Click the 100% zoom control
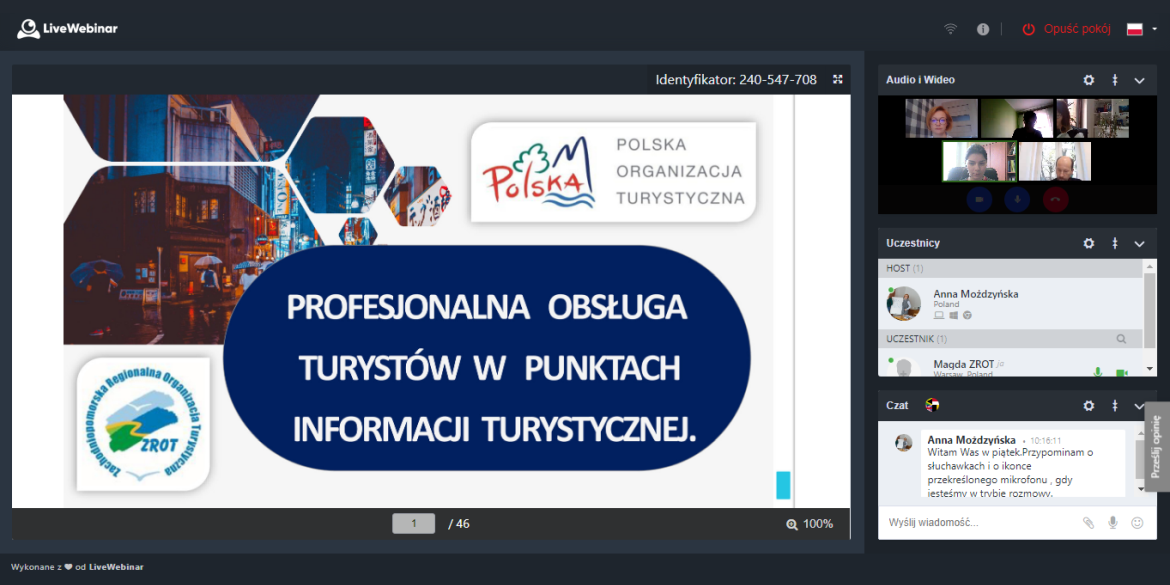Screen dimensions: 1170x585 coord(810,523)
